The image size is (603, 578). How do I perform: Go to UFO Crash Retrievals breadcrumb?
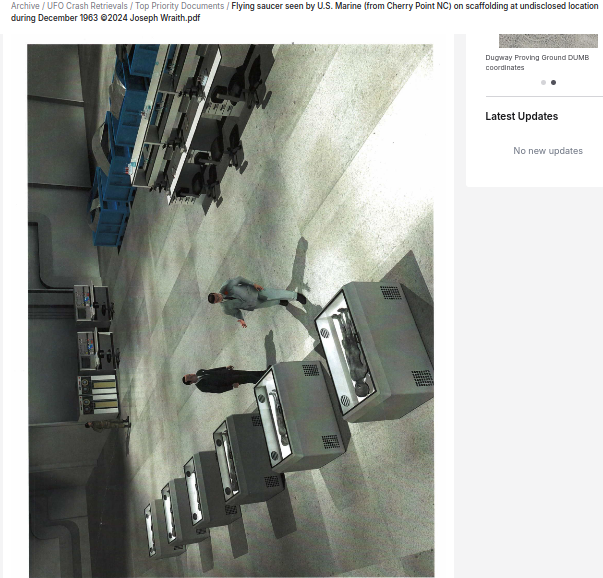click(87, 6)
